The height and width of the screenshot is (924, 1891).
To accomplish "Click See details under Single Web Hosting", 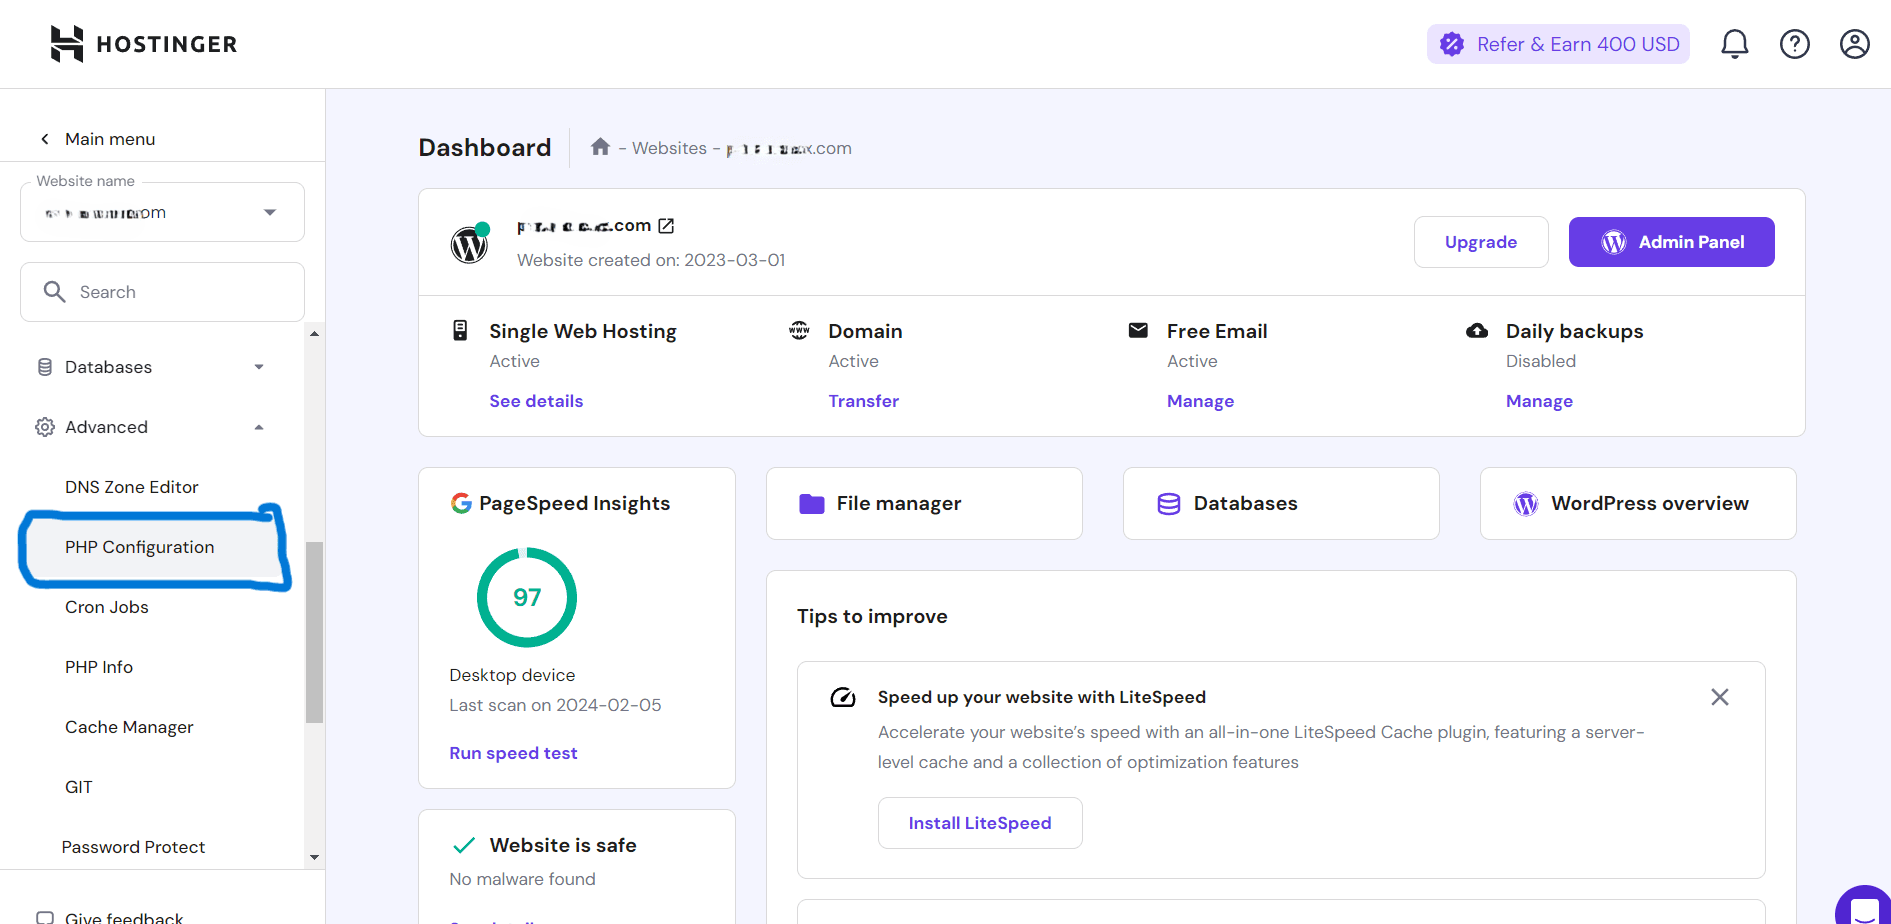I will [536, 401].
